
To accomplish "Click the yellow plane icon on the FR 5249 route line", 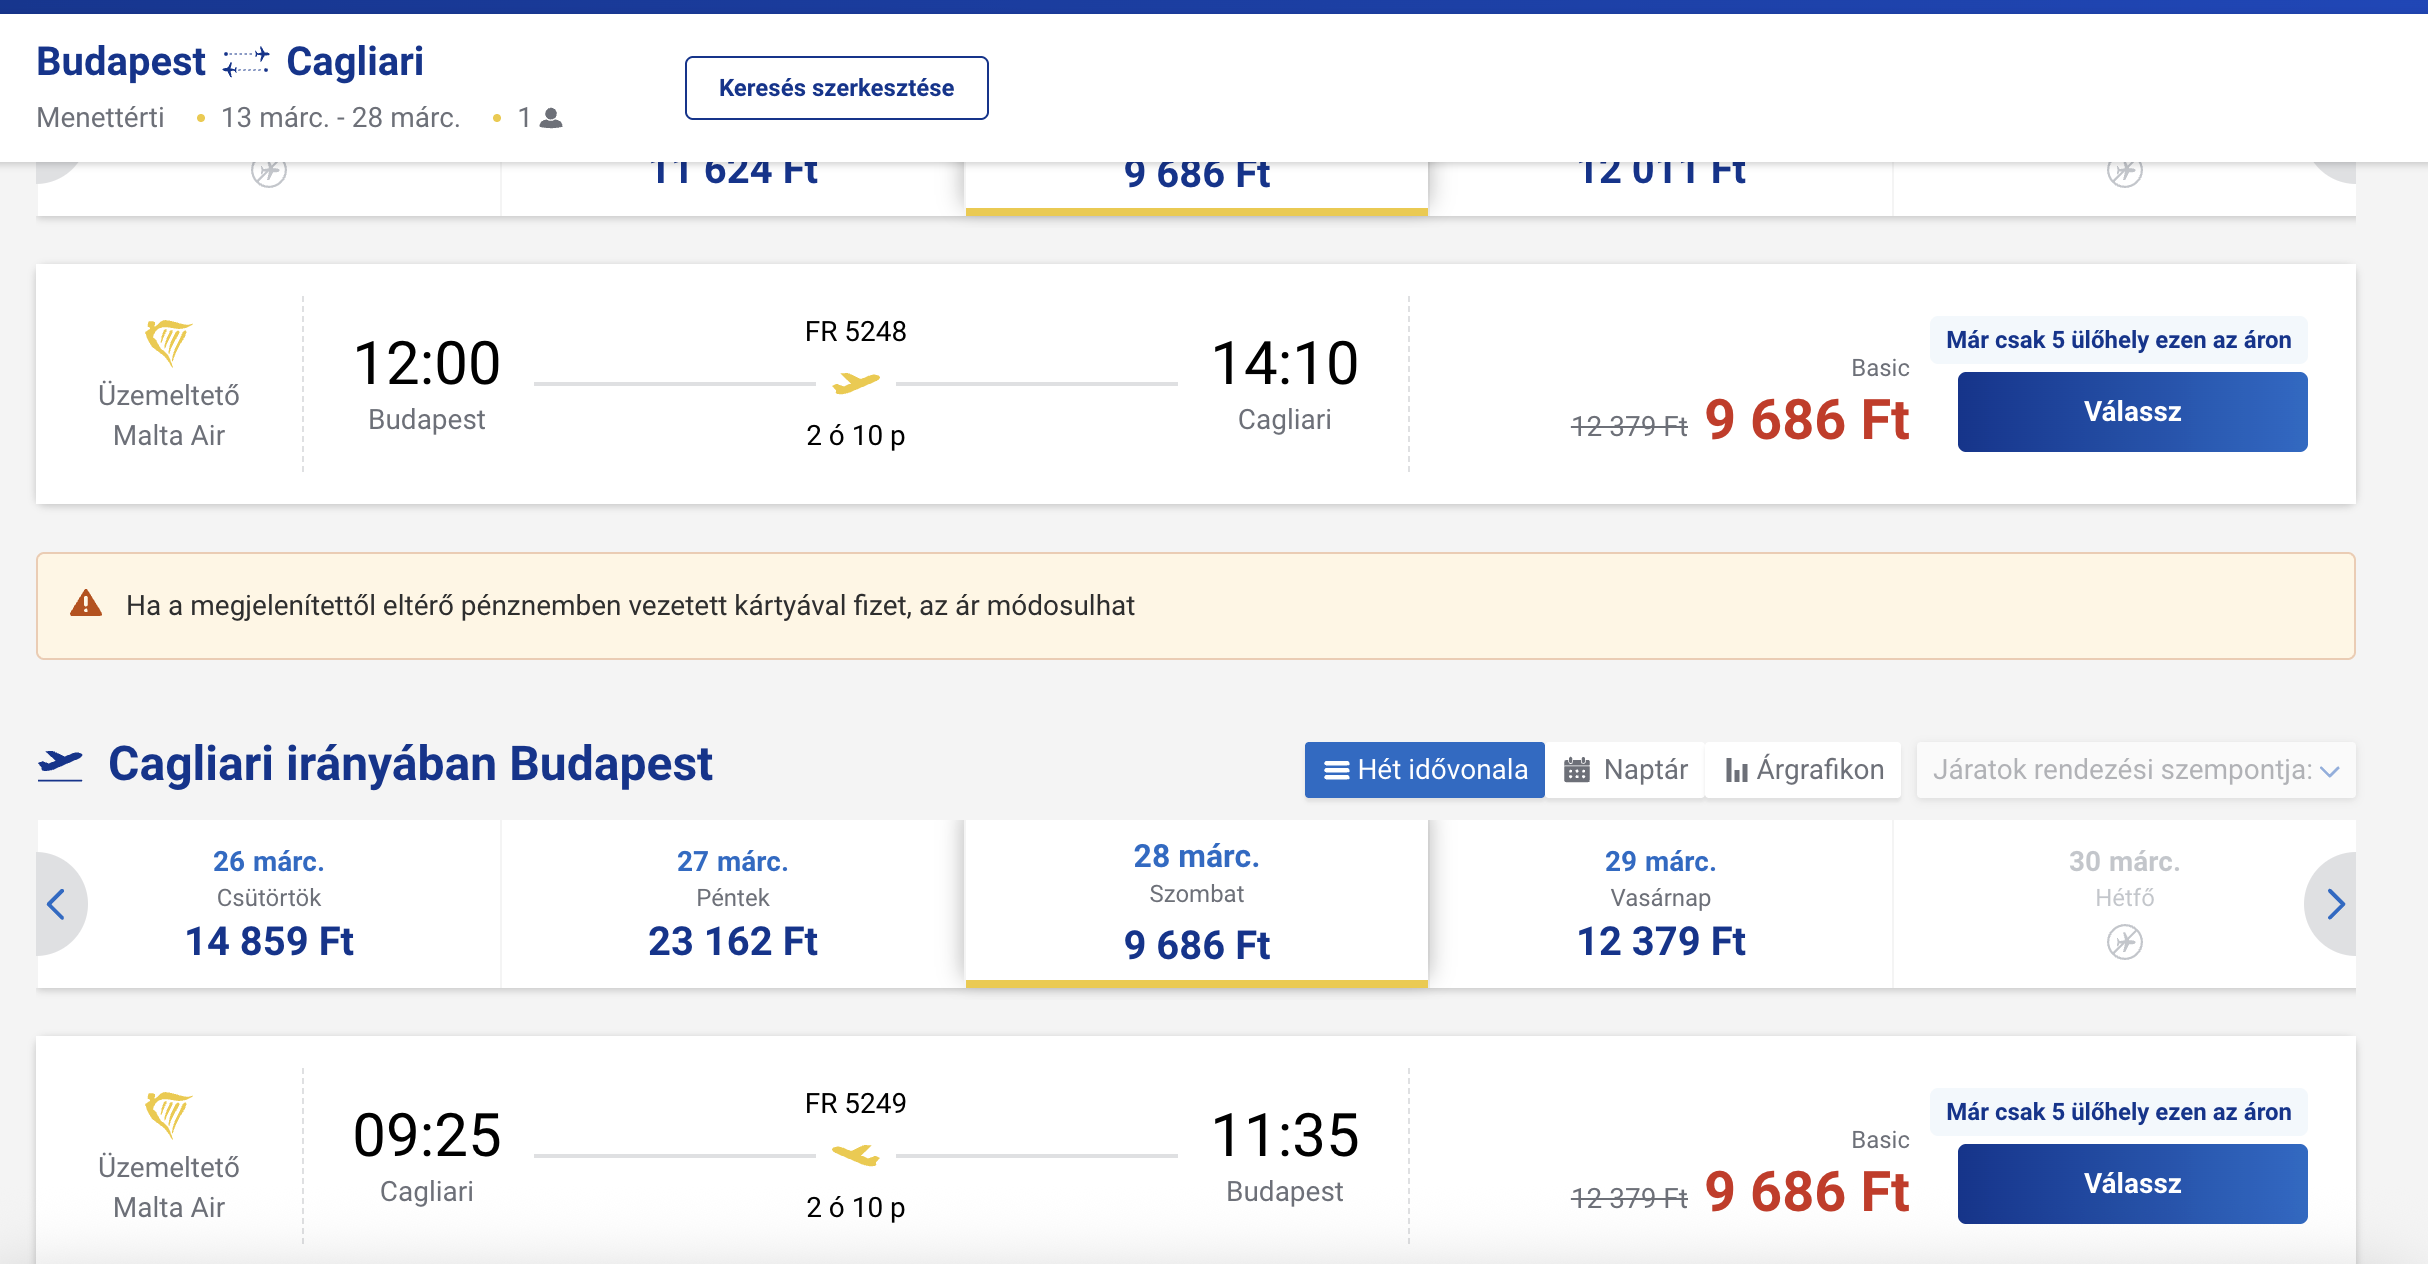I will [856, 1155].
